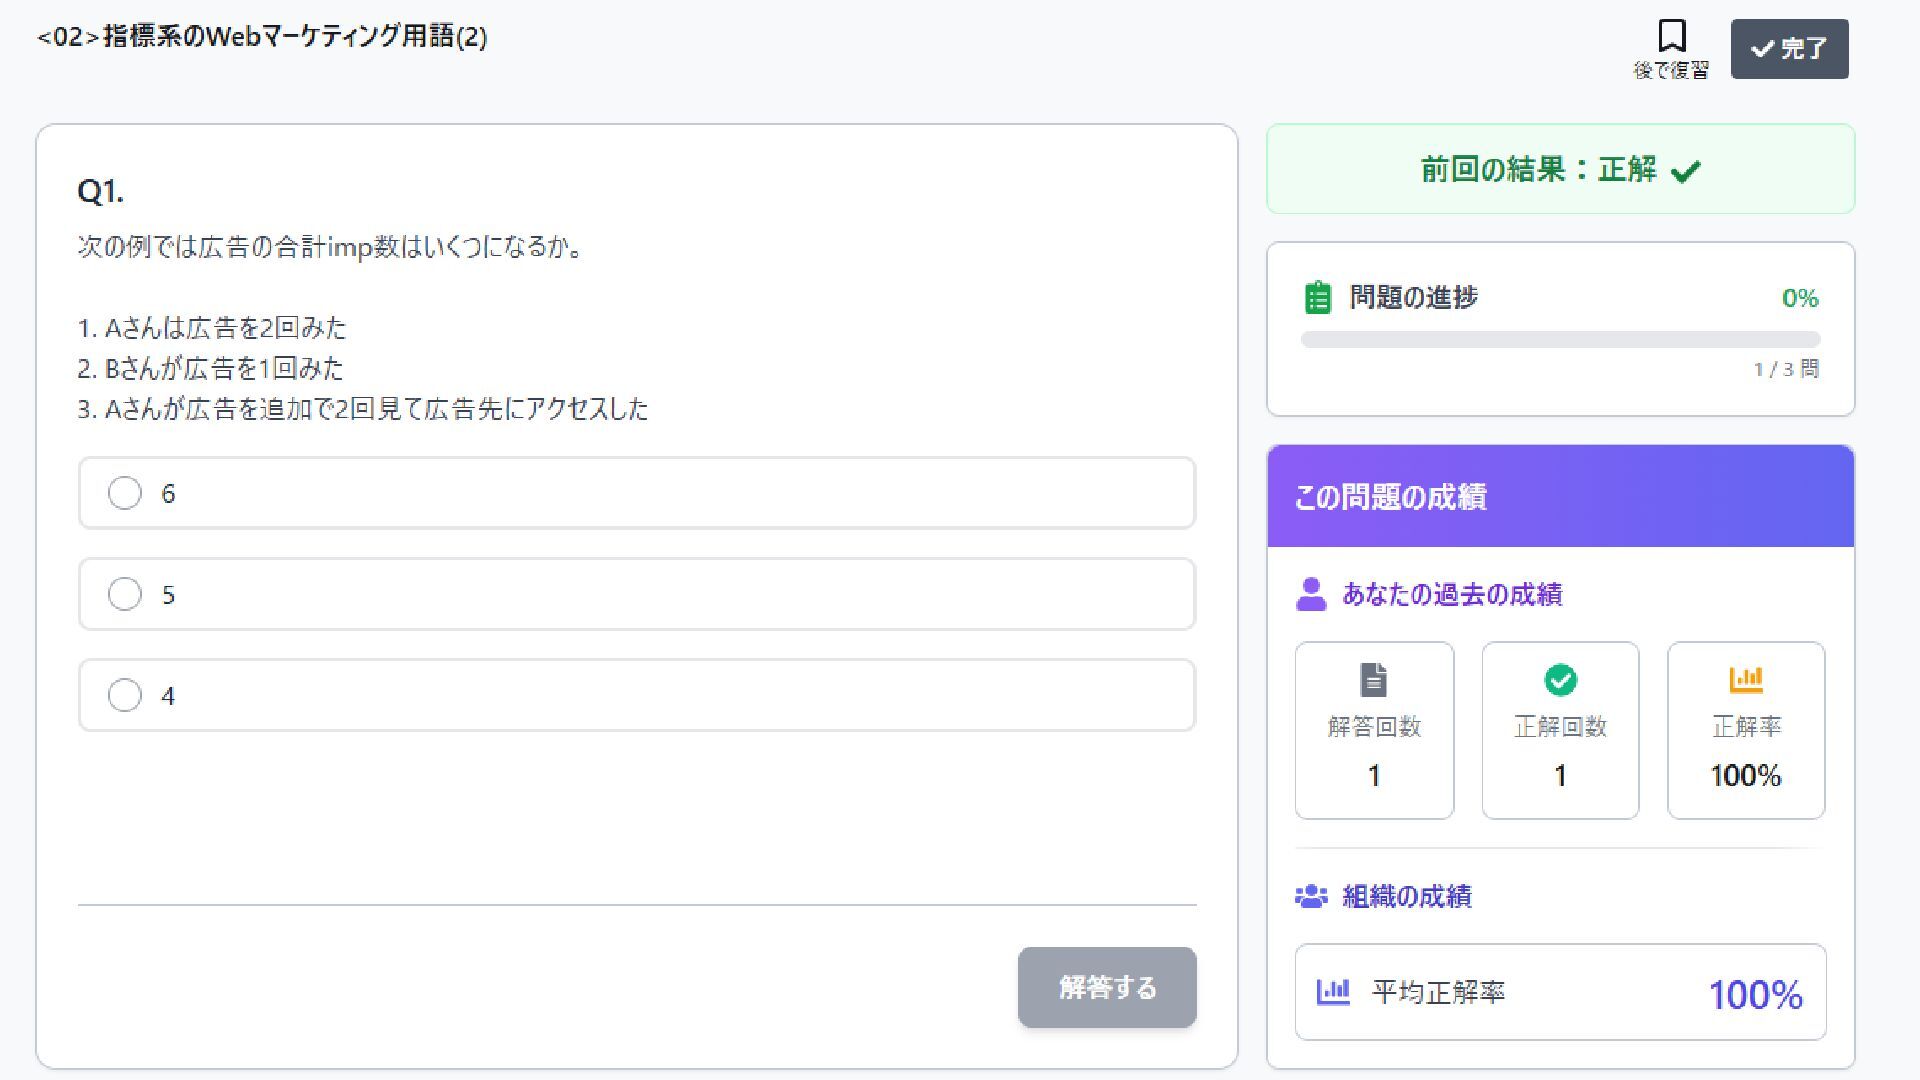Click the clipboard icon beside 問題の進捗
This screenshot has height=1080, width=1920.
tap(1318, 298)
